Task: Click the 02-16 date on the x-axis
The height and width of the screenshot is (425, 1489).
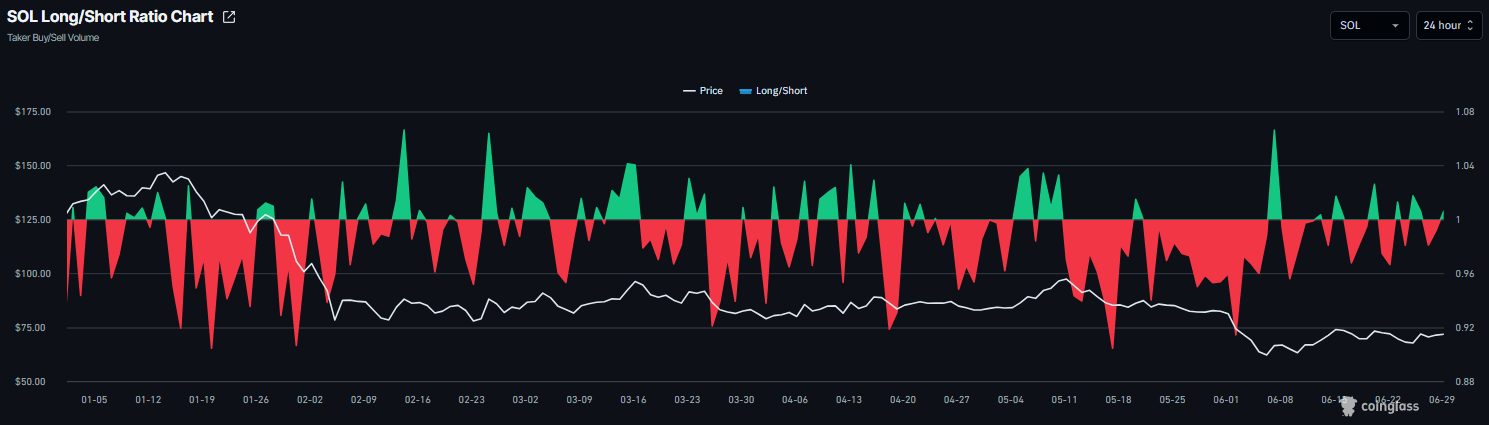Action: (417, 399)
